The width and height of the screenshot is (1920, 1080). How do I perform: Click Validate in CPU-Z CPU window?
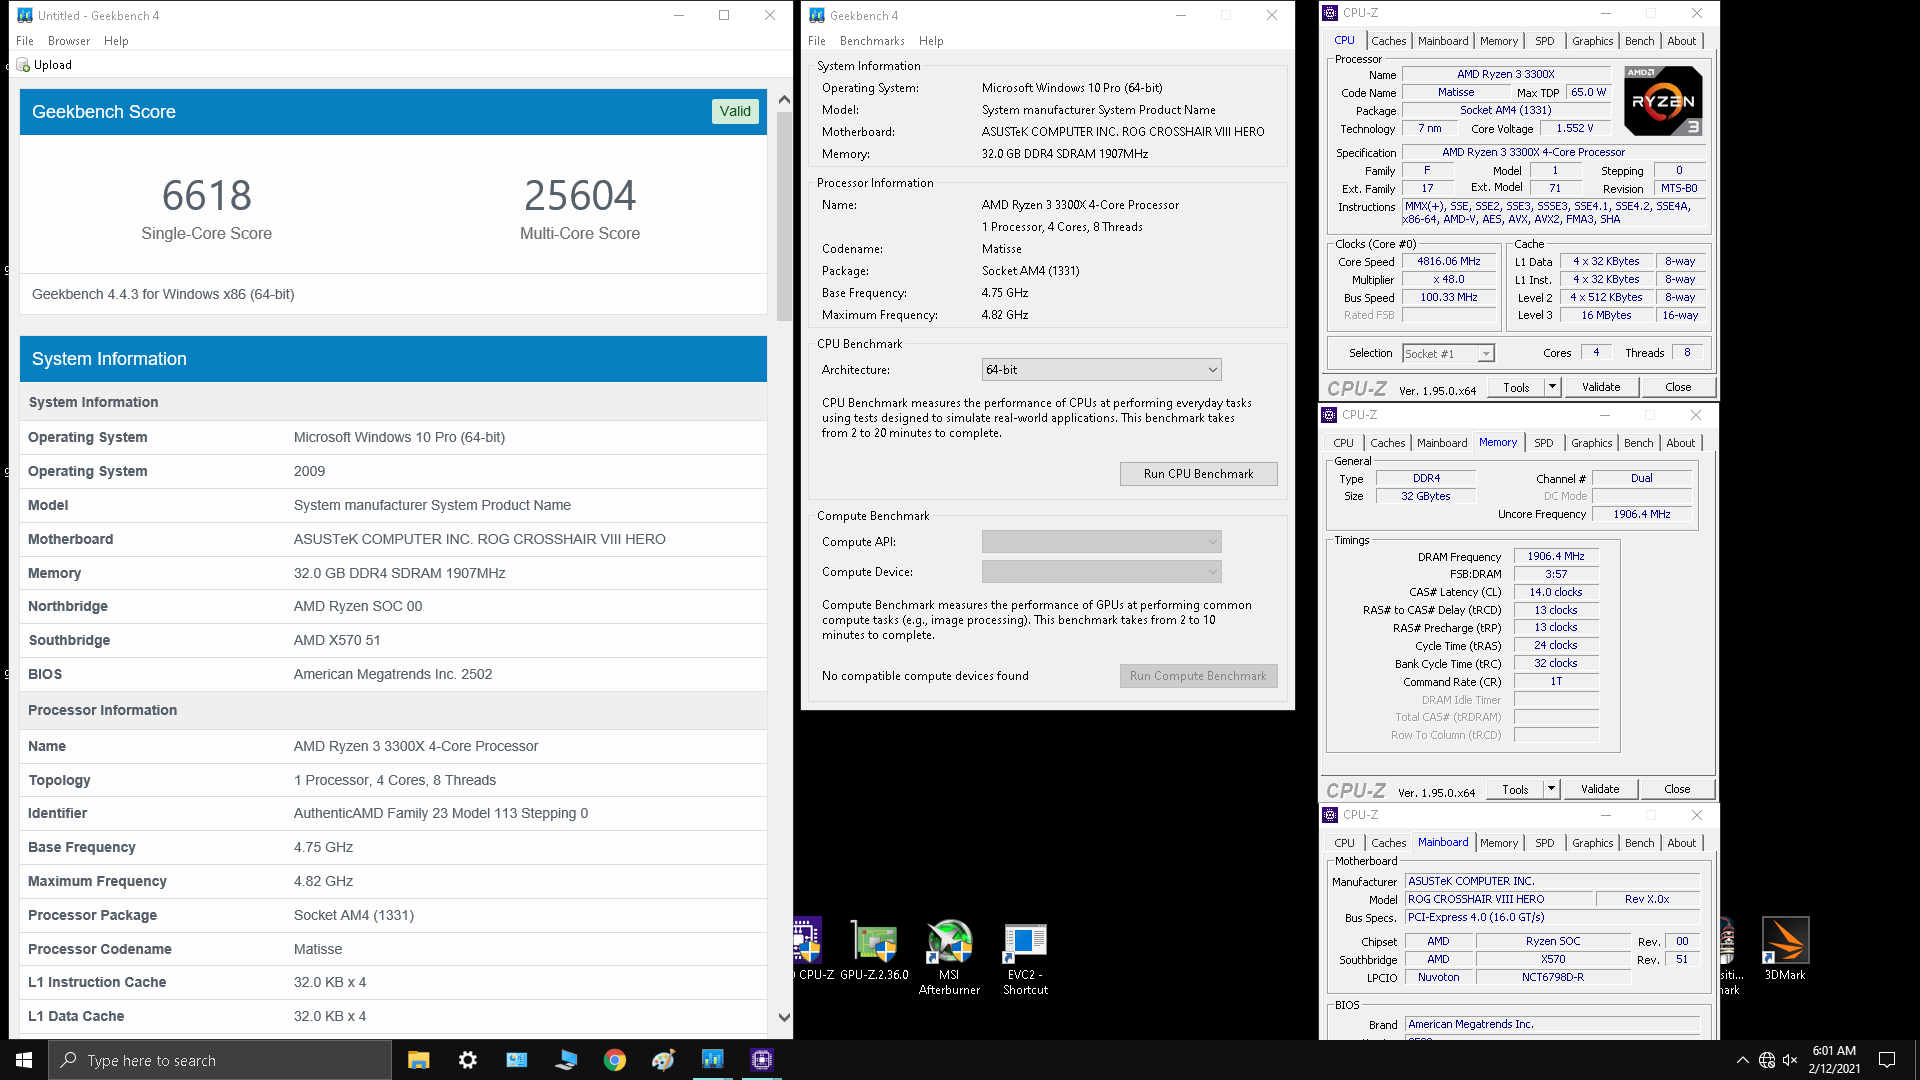point(1601,387)
